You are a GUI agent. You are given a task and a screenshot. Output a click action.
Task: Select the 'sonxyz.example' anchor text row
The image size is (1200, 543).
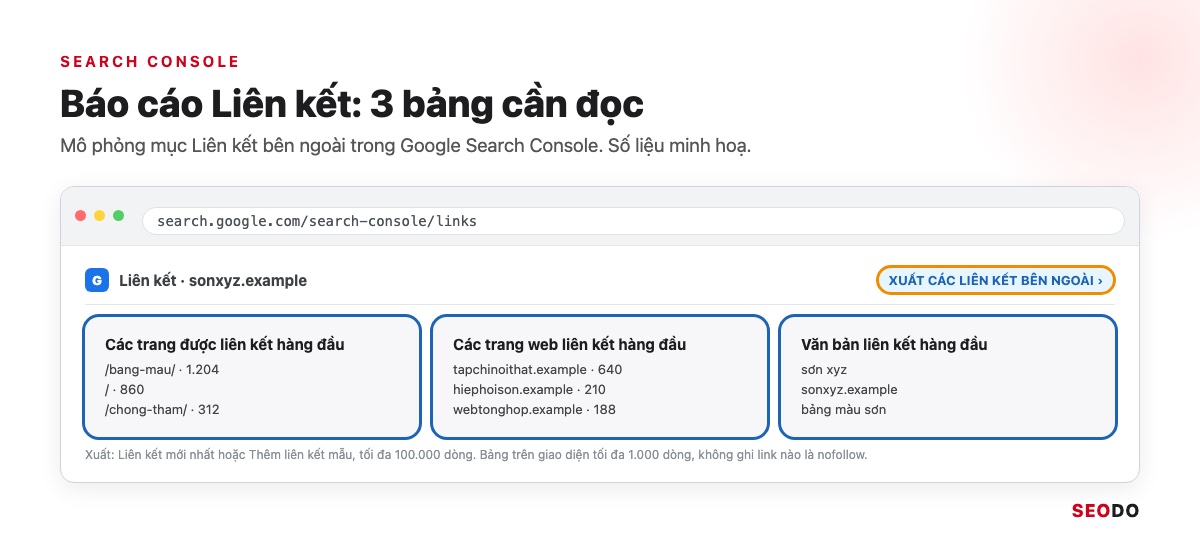(x=849, y=390)
